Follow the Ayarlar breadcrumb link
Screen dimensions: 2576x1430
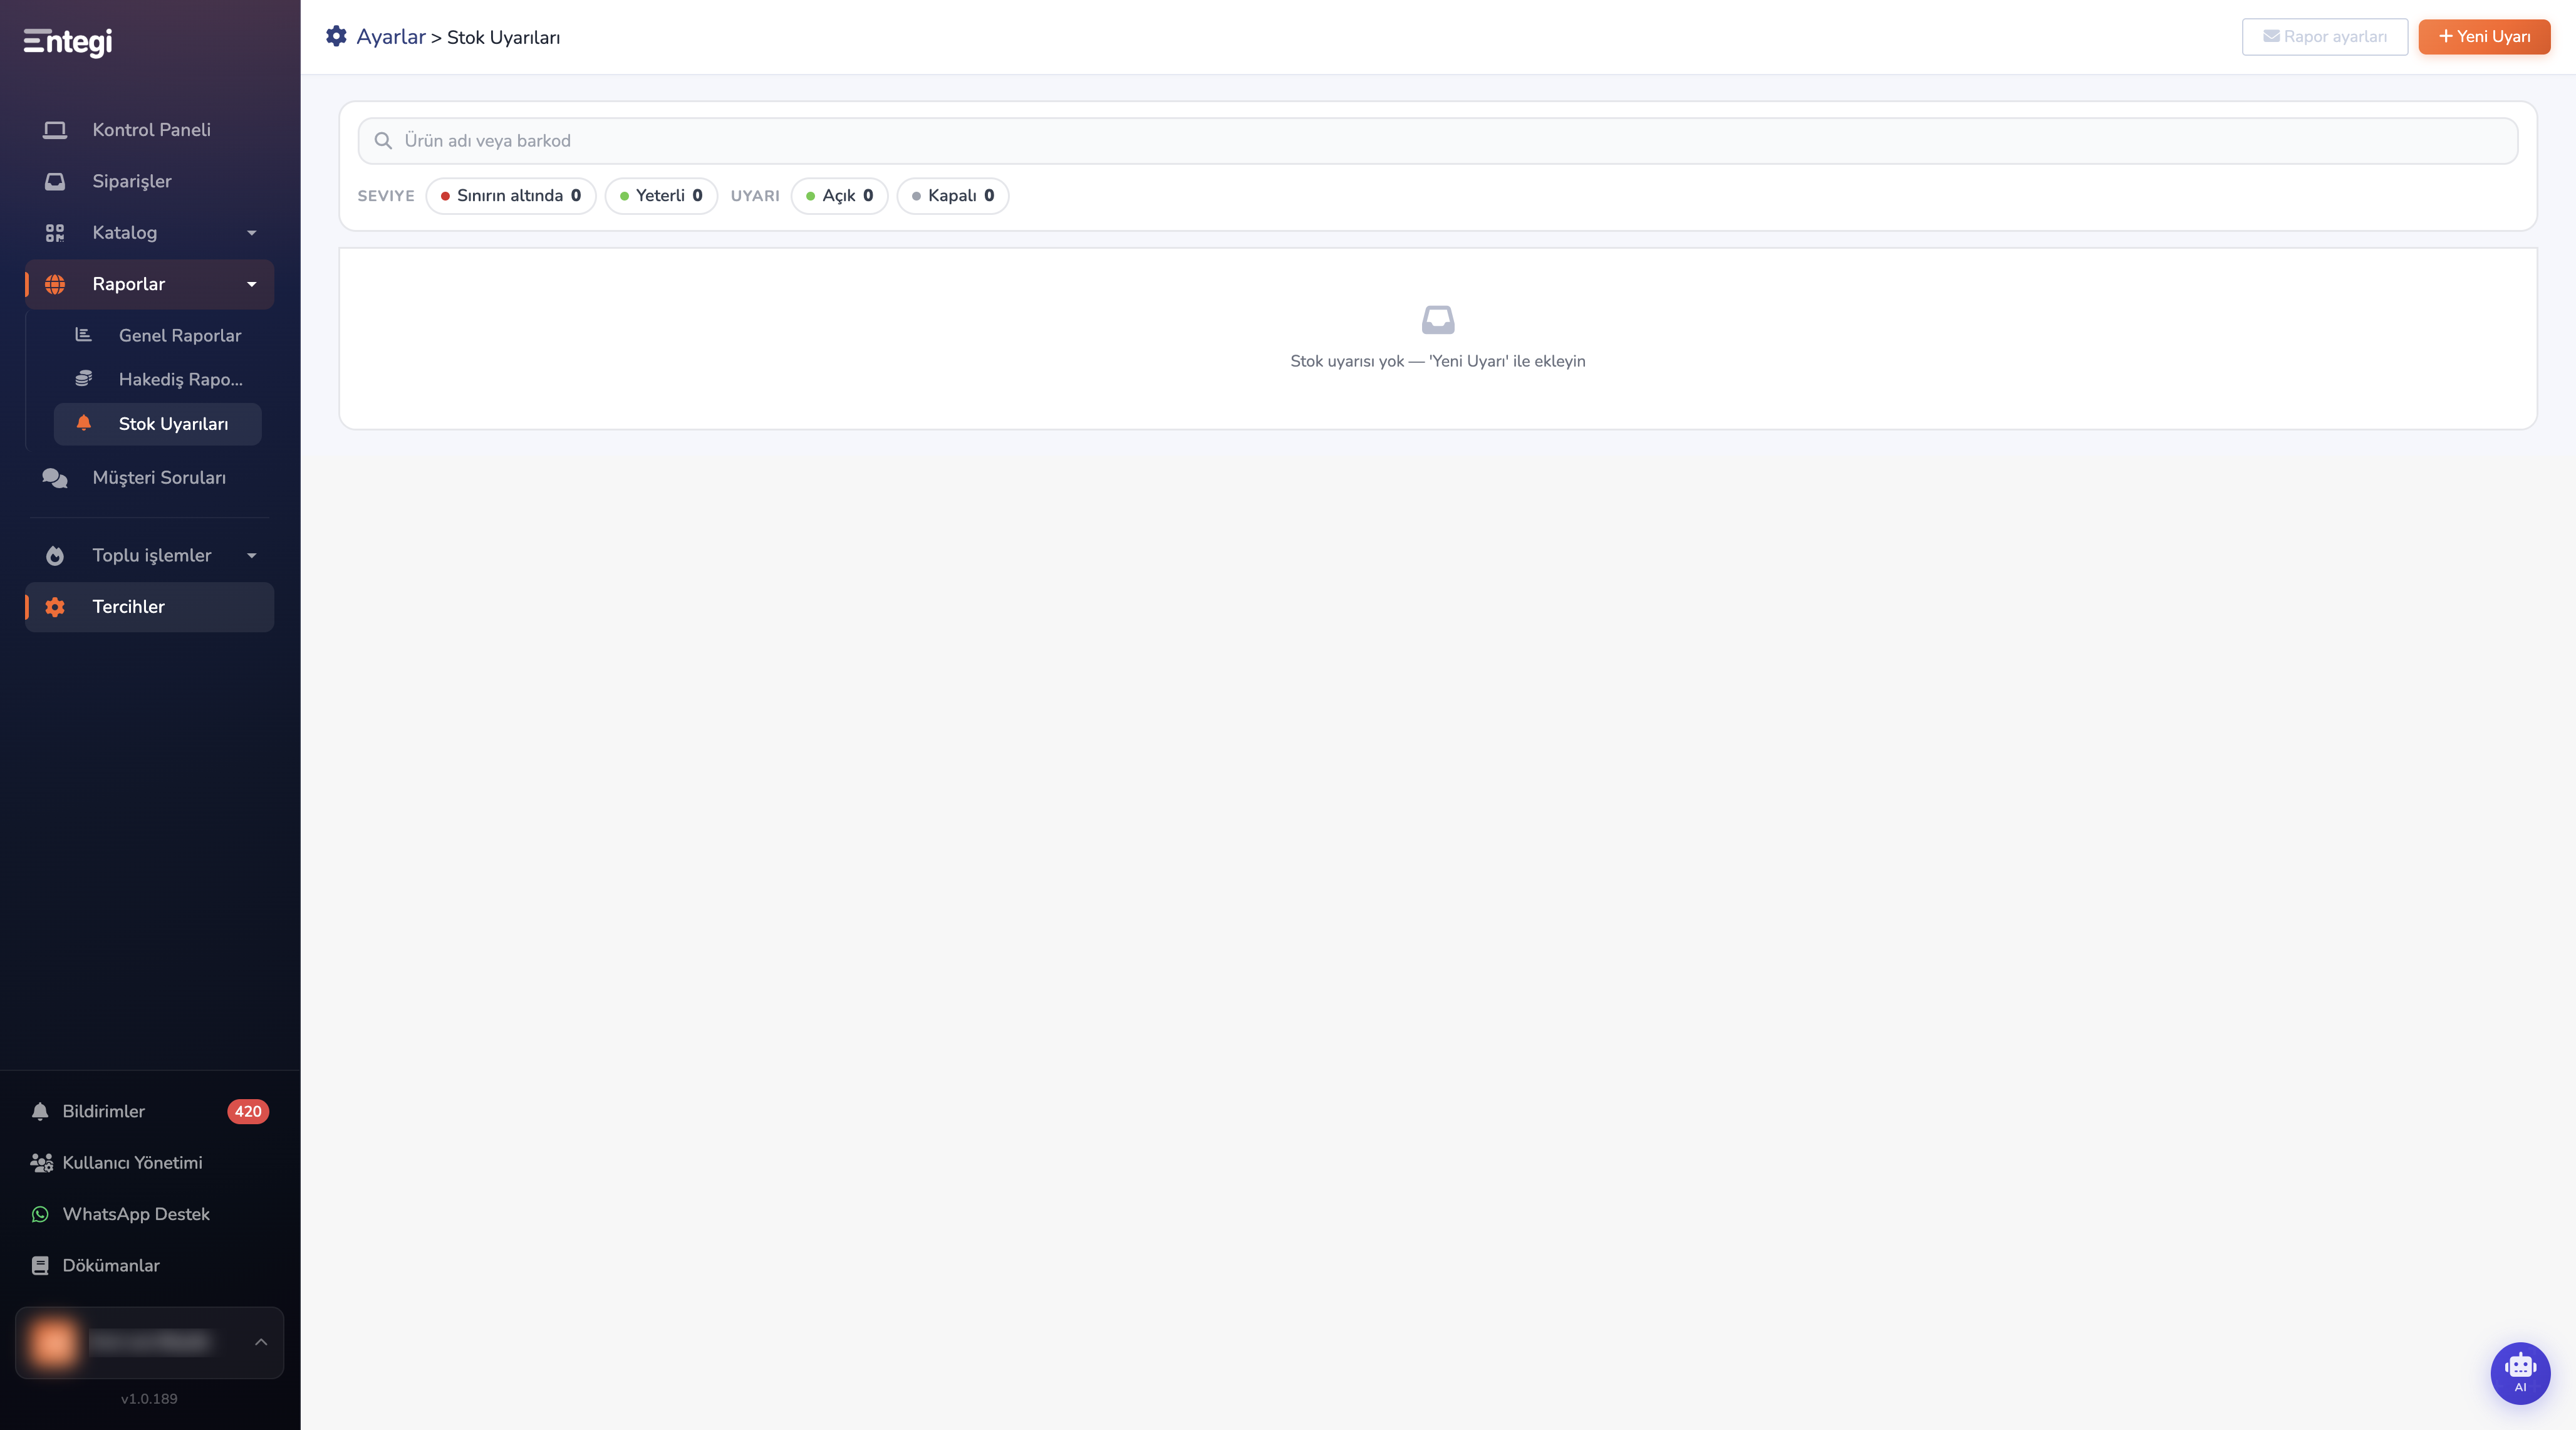391,37
